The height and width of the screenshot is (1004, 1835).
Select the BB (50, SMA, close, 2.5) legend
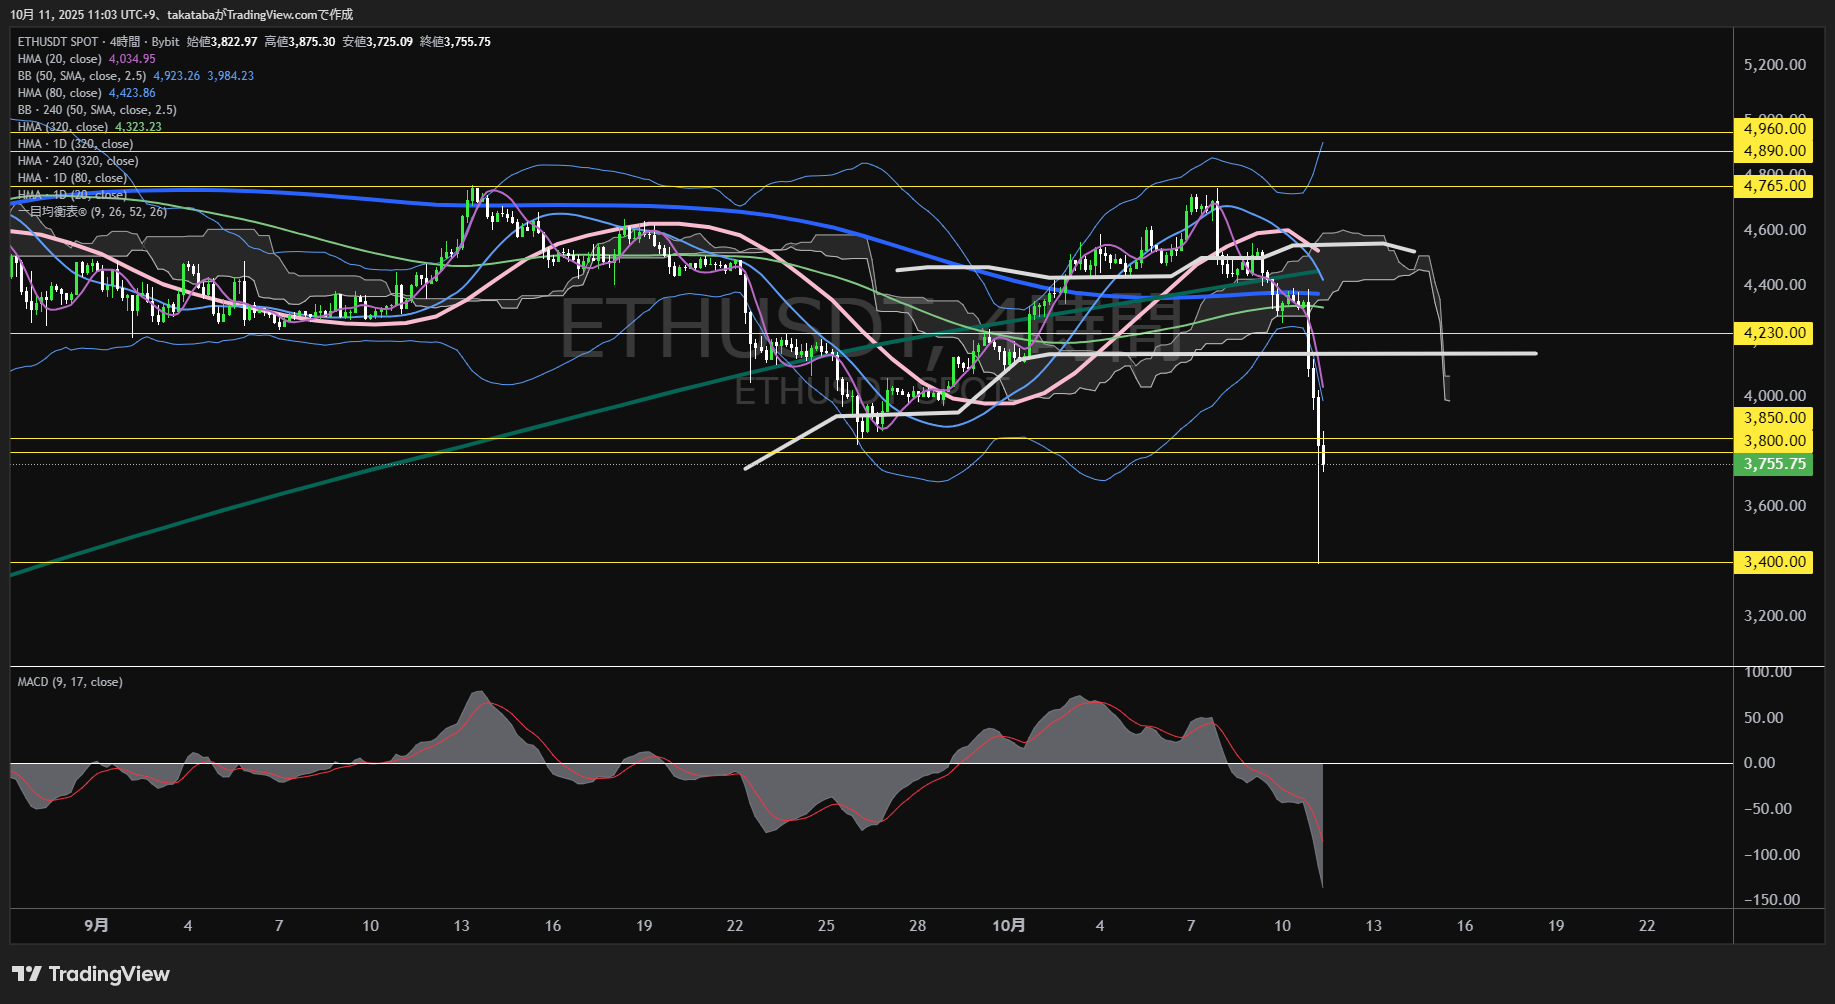click(82, 76)
